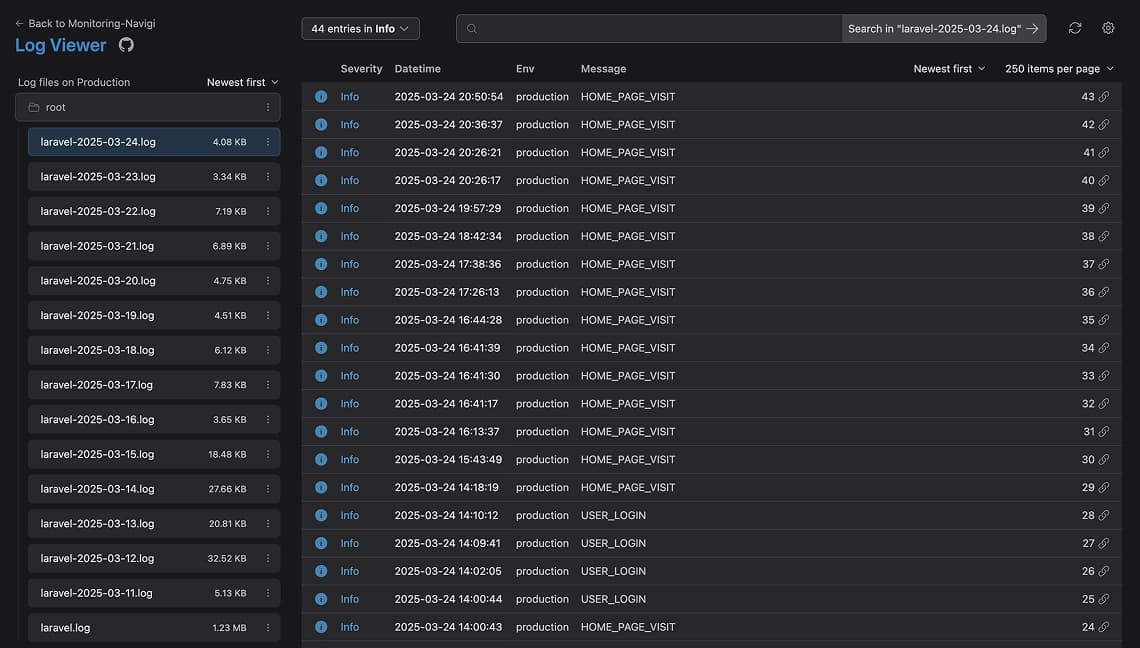Collapse the root folder
The height and width of the screenshot is (648, 1140).
(148, 108)
